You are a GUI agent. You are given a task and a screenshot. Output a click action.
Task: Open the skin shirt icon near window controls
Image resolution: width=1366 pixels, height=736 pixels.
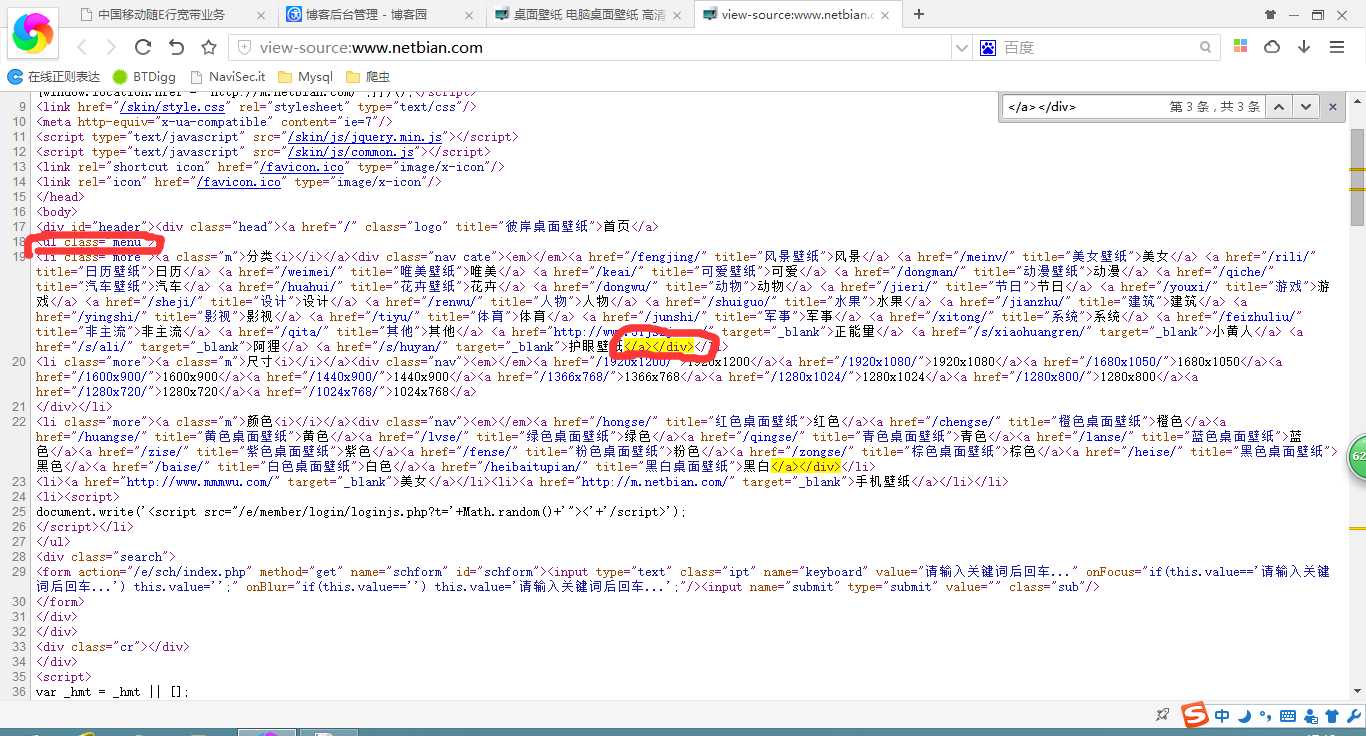click(x=1270, y=15)
